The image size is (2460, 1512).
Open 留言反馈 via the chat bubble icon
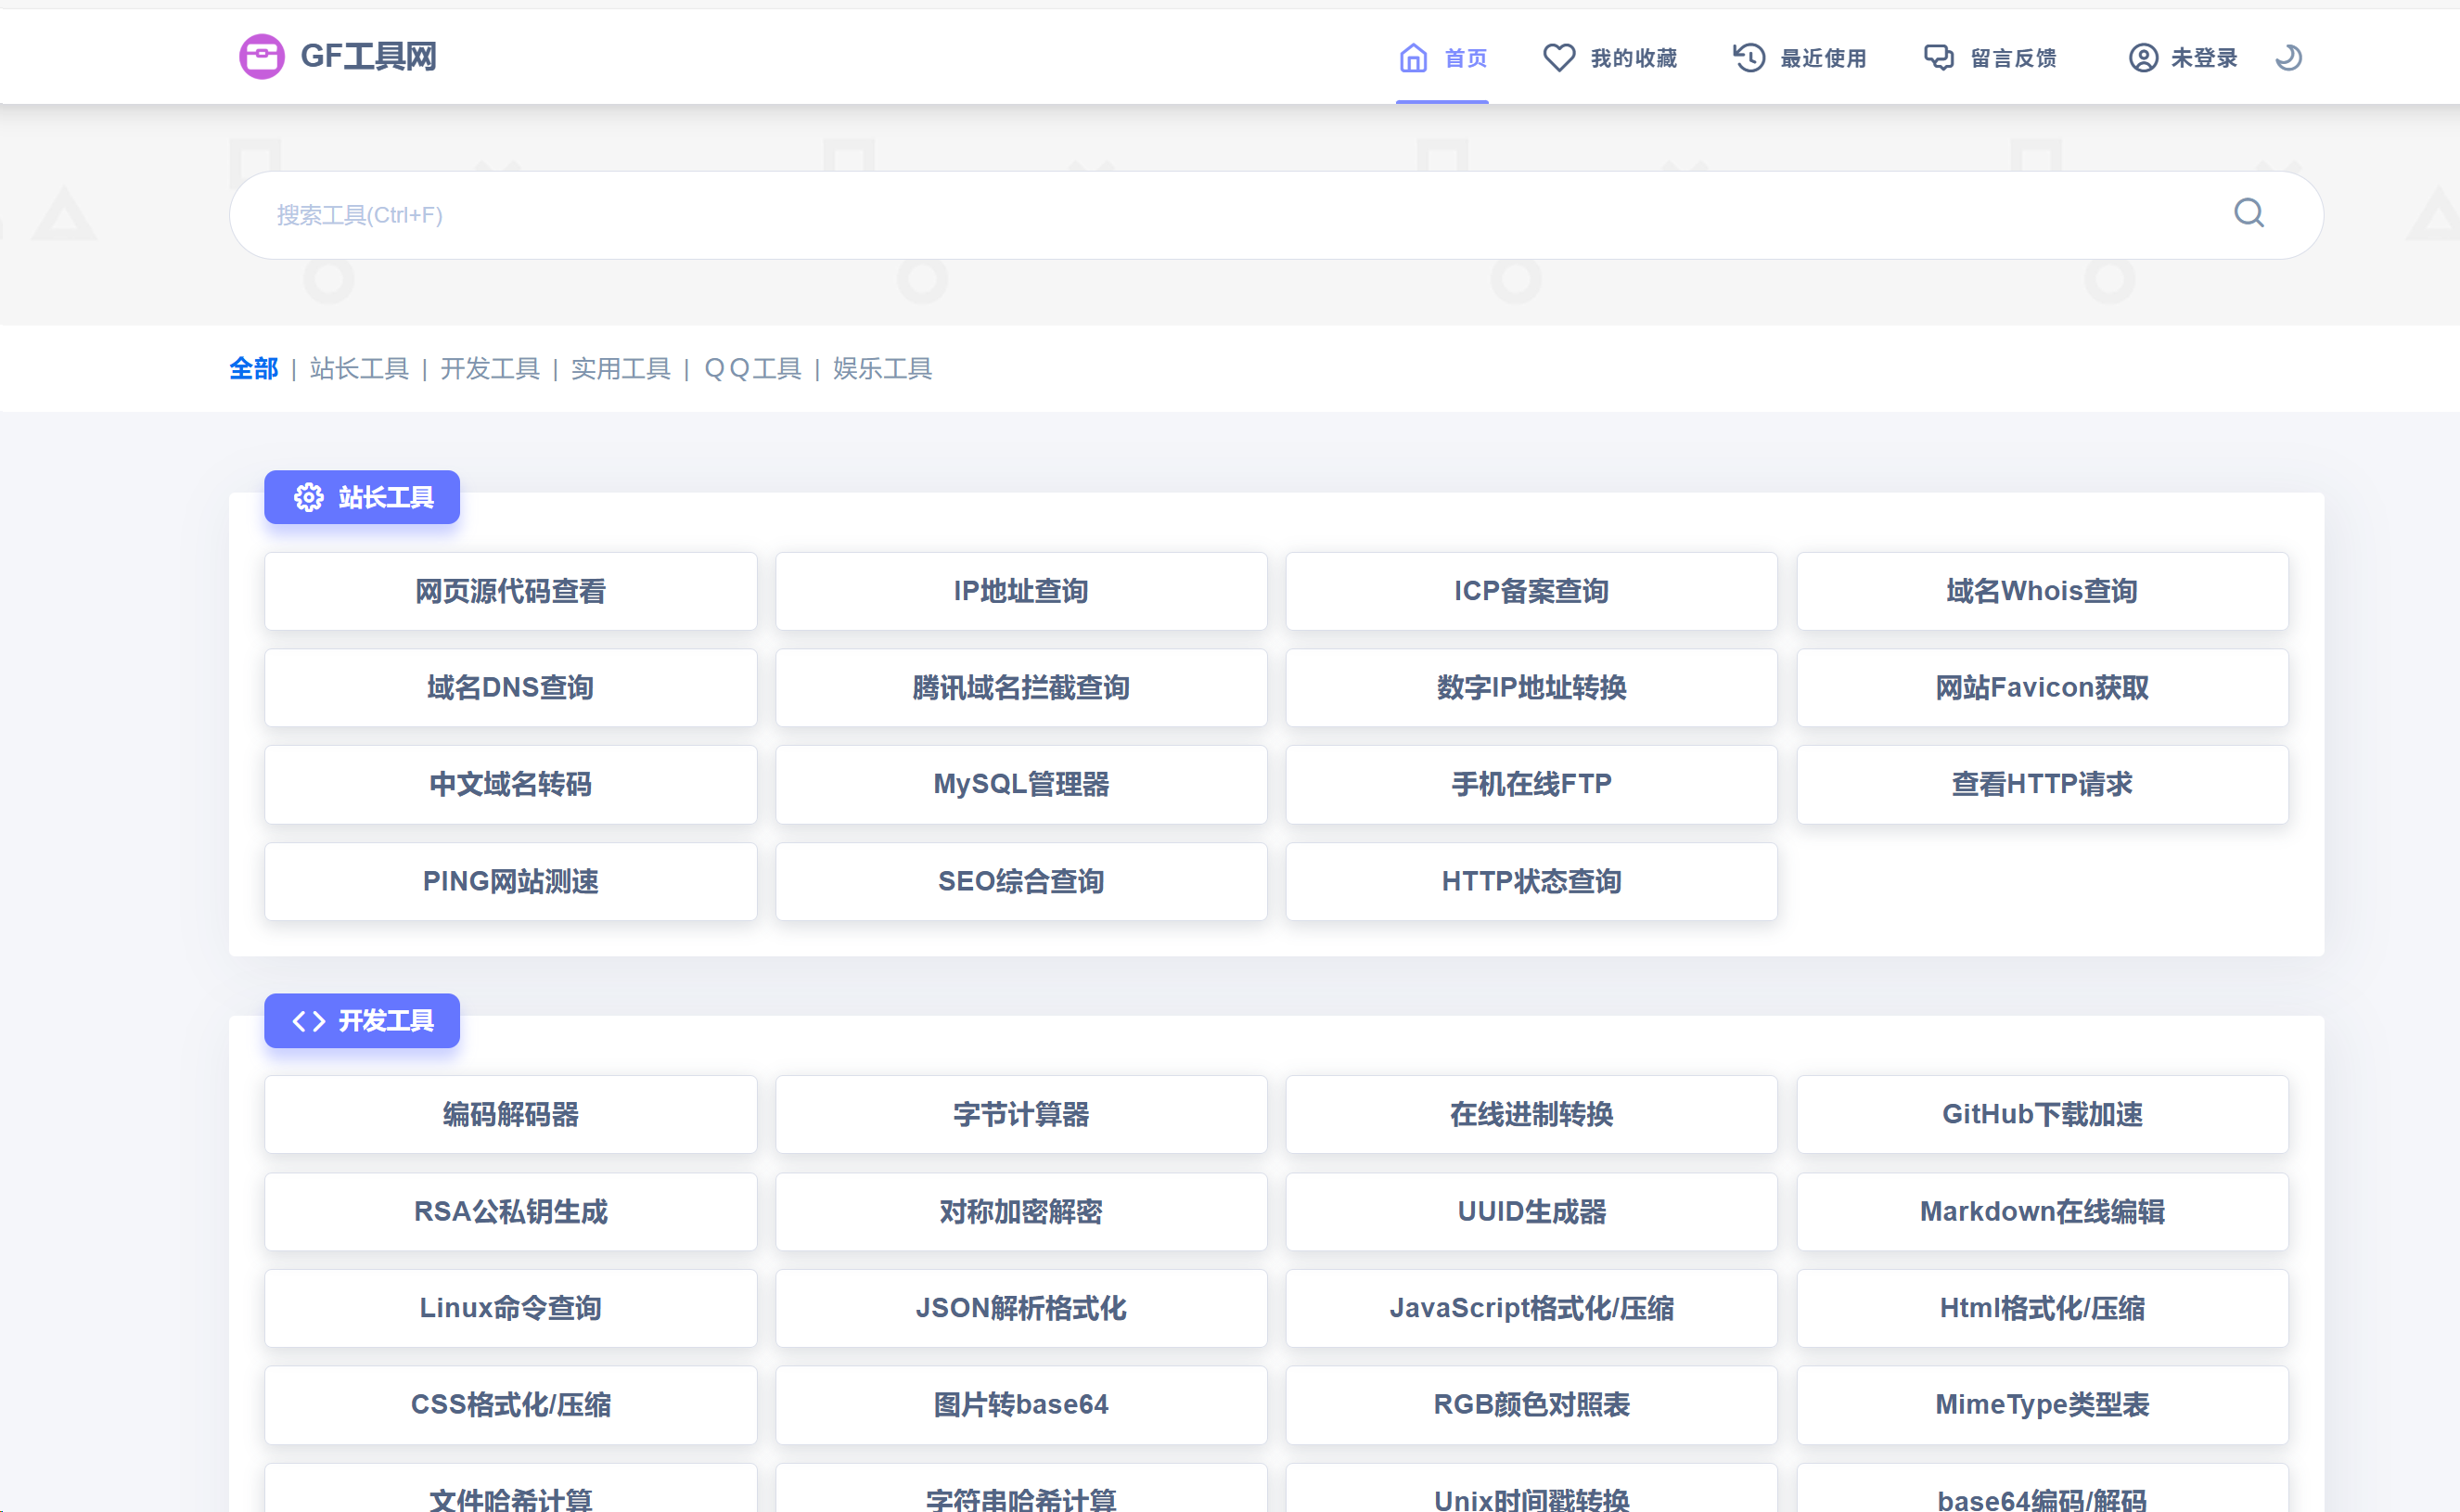tap(1938, 57)
